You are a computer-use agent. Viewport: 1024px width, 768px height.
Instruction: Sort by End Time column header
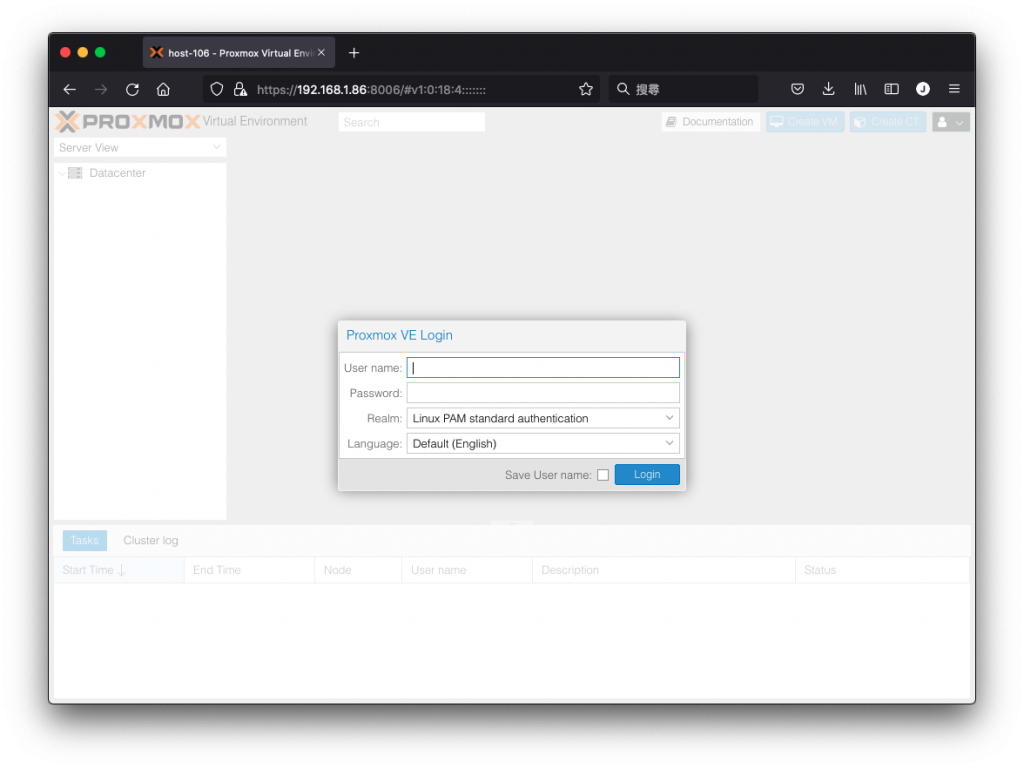pos(249,570)
